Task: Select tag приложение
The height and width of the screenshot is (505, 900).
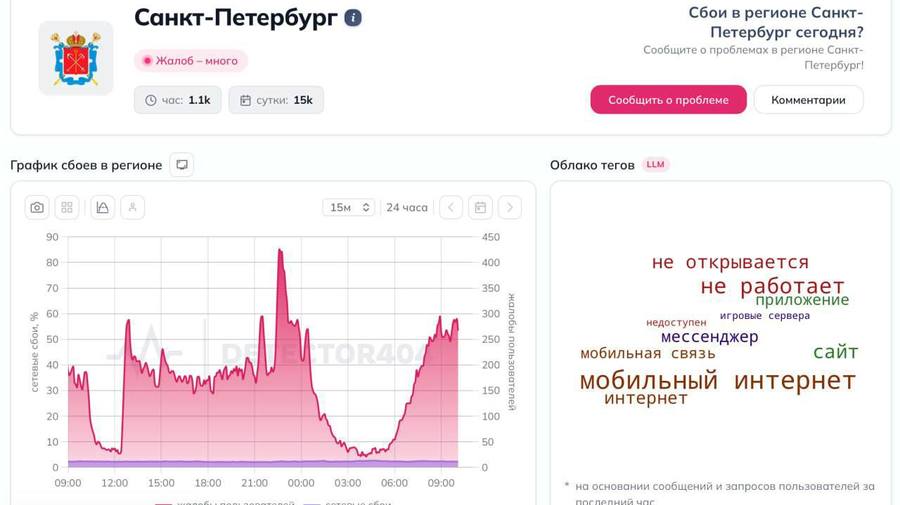Action: tap(802, 300)
